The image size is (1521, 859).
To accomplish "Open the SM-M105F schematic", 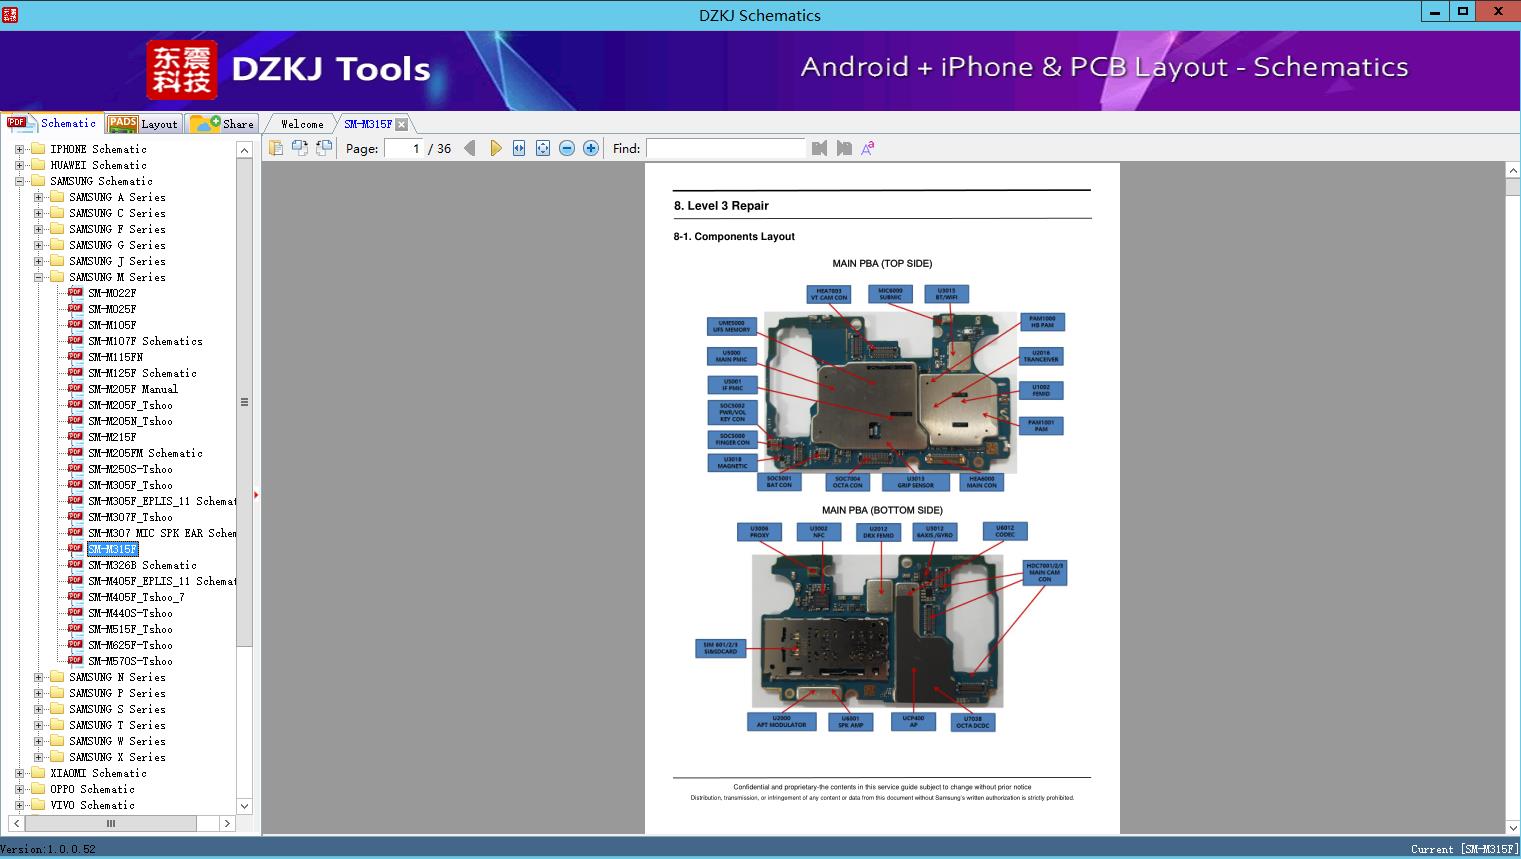I will pyautogui.click(x=112, y=325).
